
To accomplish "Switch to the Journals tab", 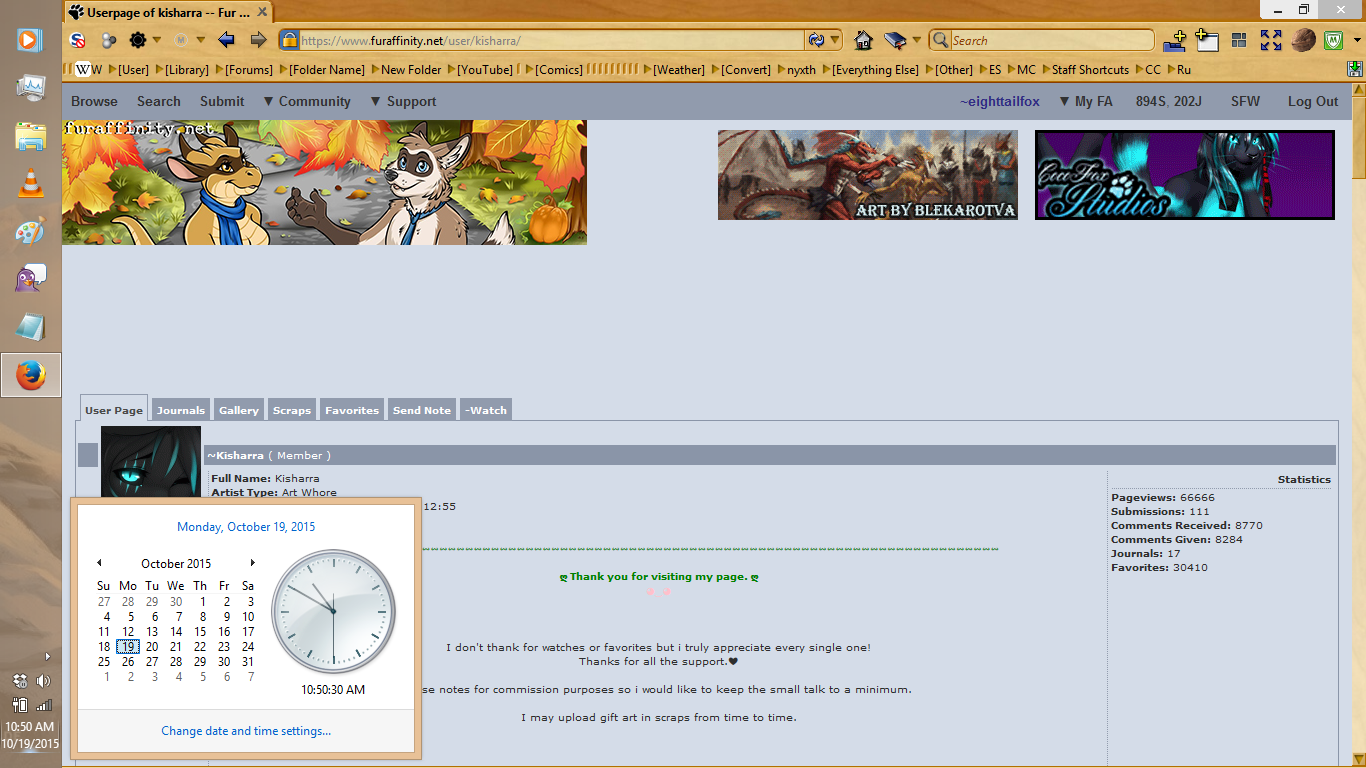I will pos(181,410).
